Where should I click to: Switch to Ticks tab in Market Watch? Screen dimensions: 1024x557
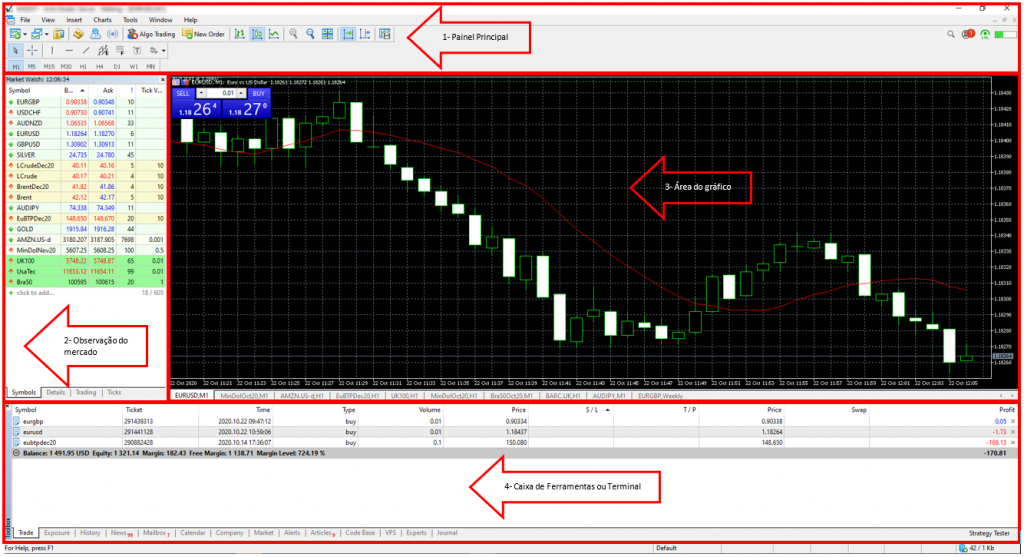114,392
